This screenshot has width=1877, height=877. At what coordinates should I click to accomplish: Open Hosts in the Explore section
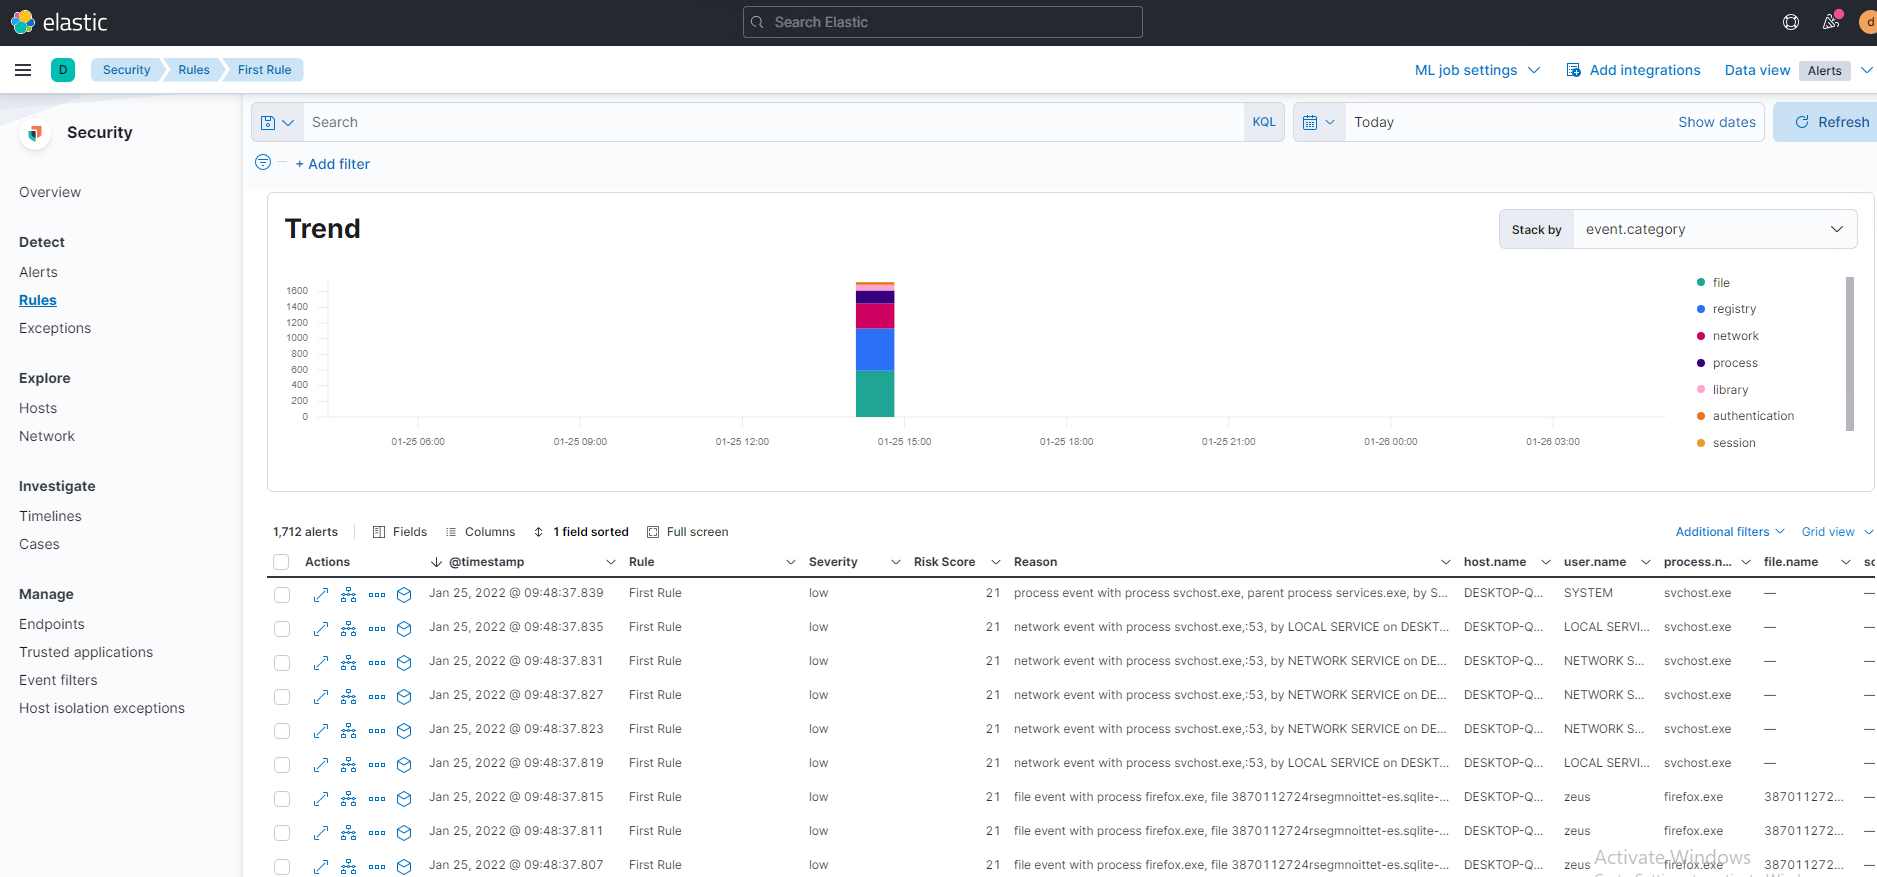click(x=38, y=408)
